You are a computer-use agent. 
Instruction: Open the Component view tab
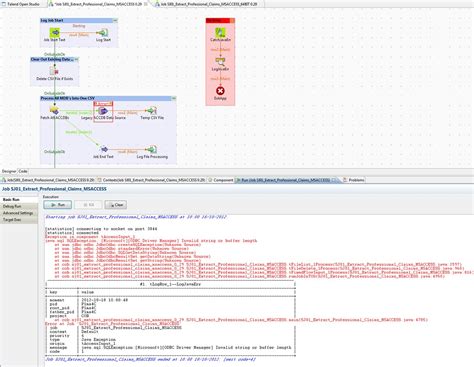tap(221, 180)
